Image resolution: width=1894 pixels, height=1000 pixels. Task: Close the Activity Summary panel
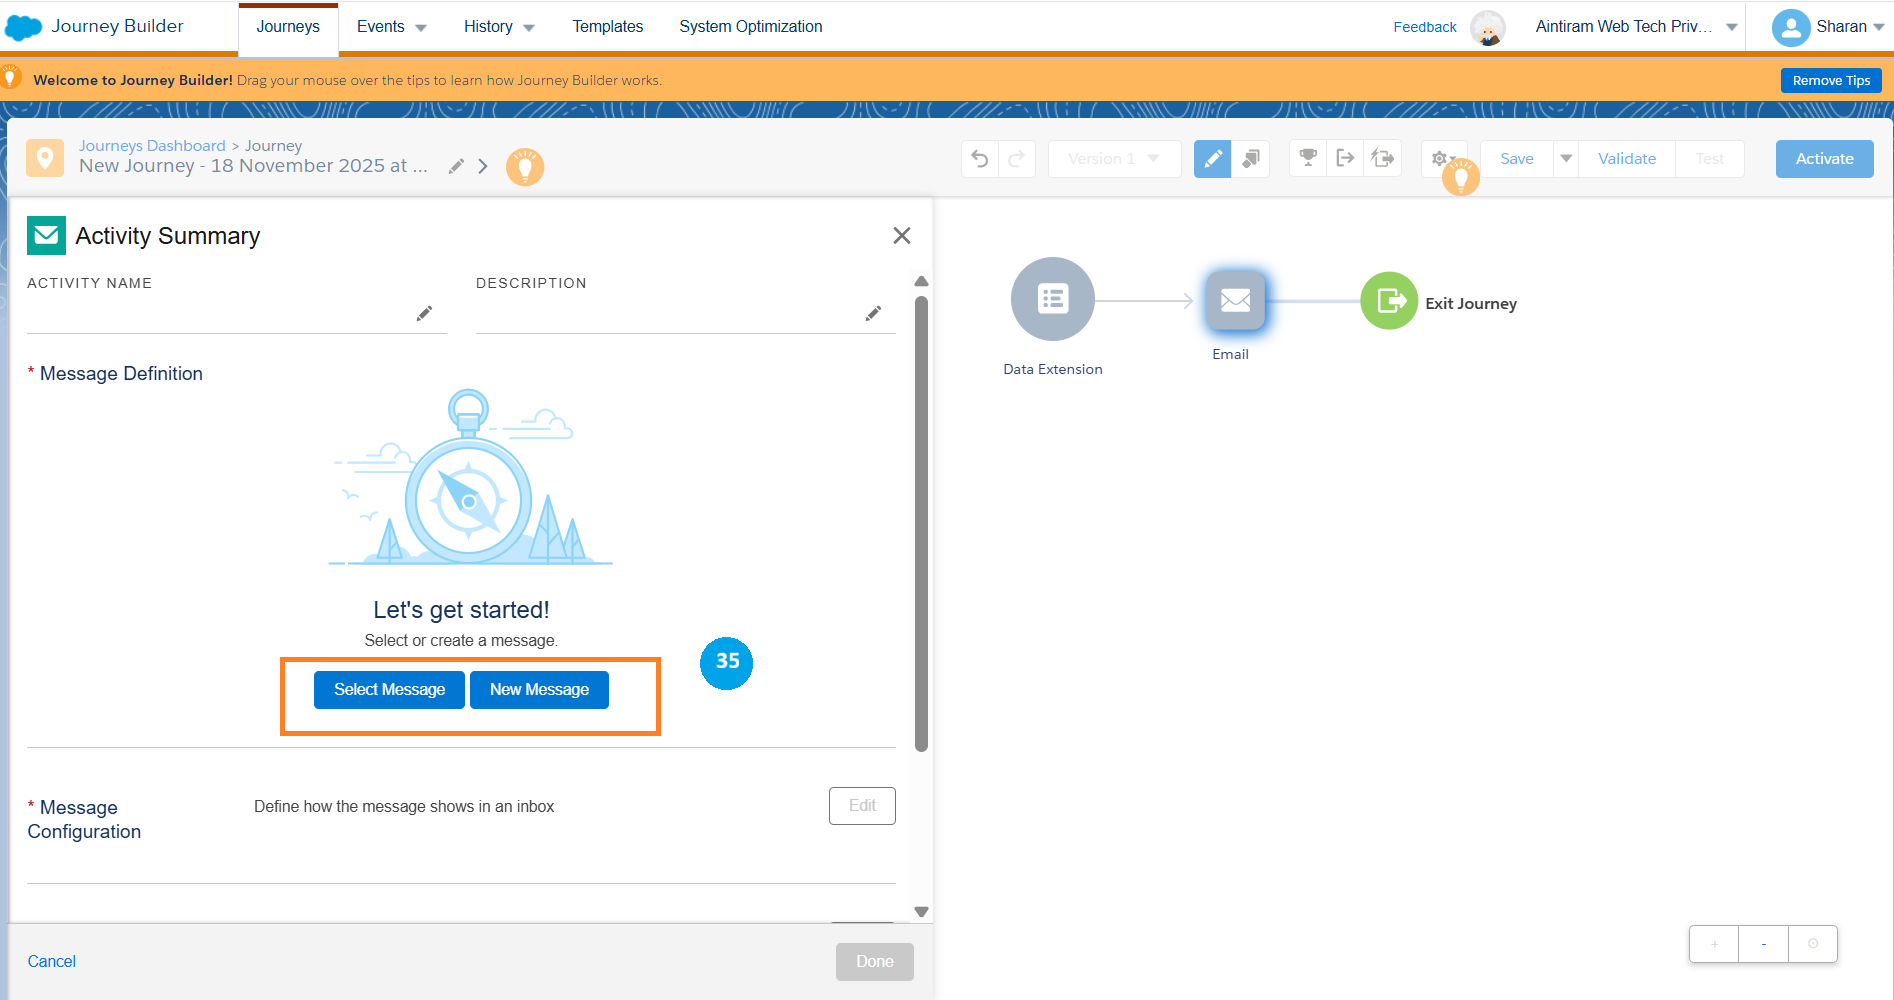(x=901, y=236)
